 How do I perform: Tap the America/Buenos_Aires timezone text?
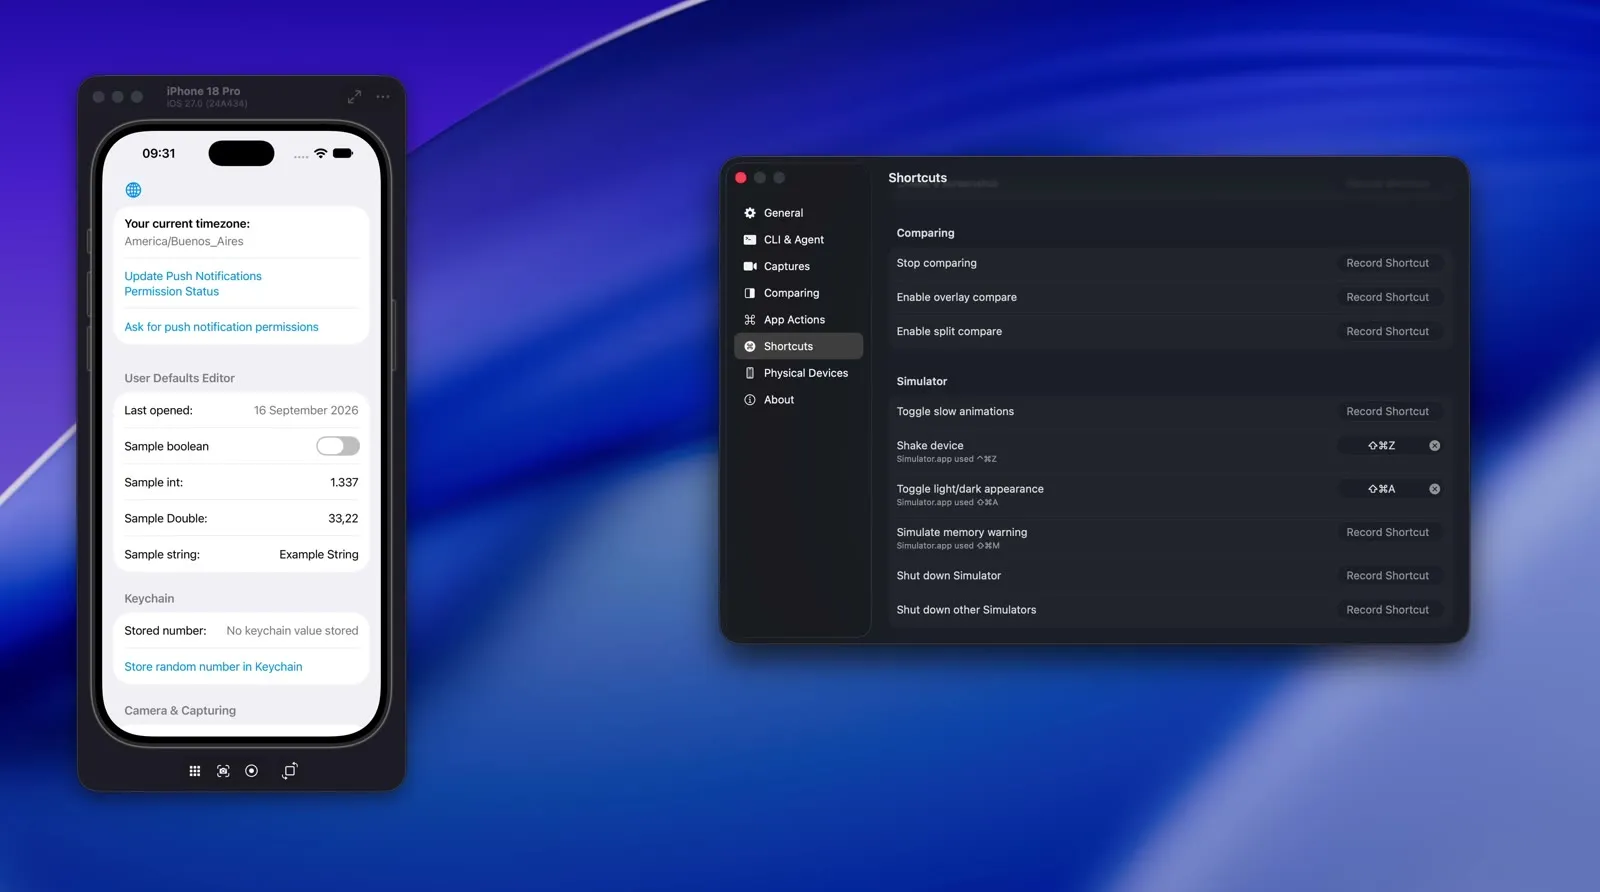tap(184, 241)
